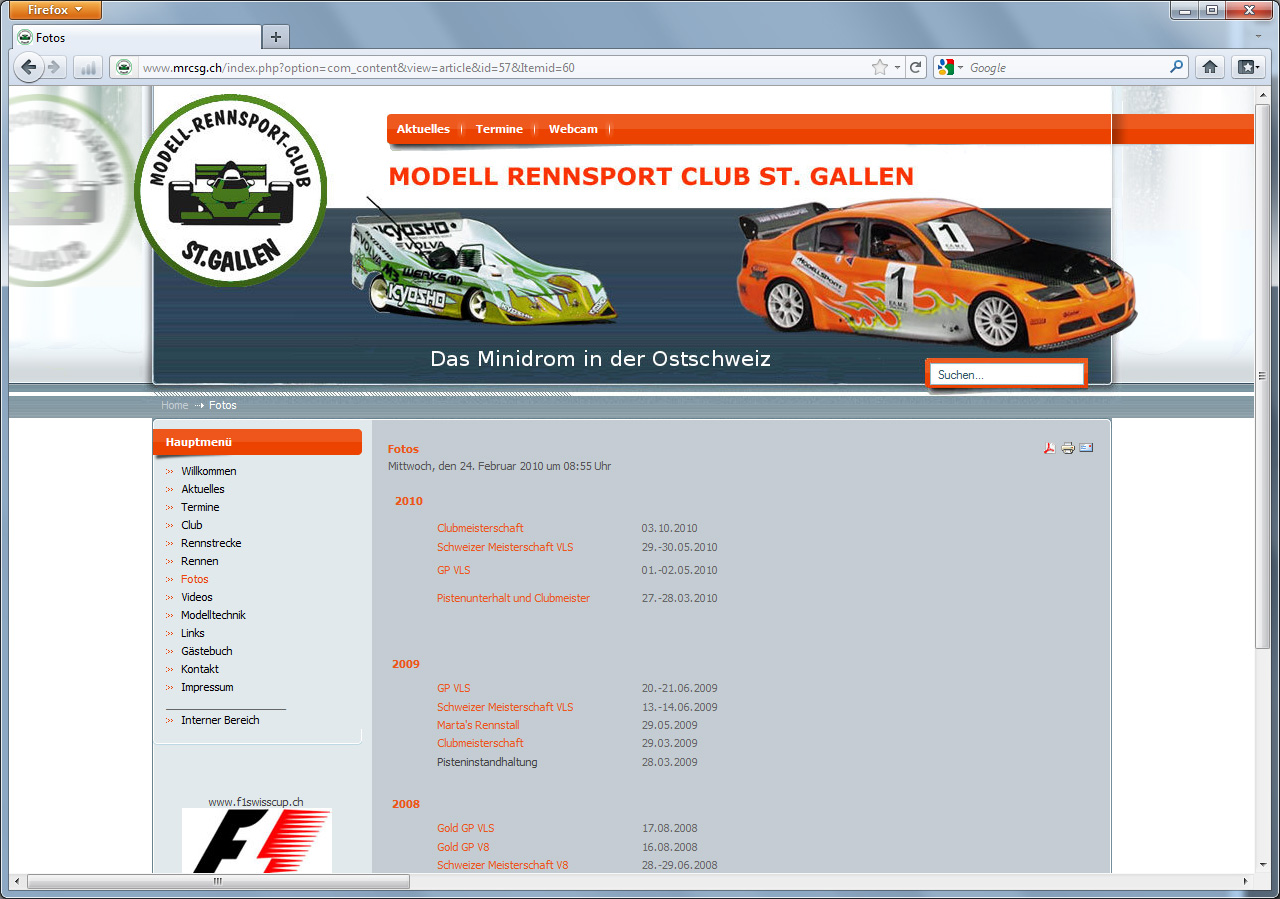Open 2010 Clubmeisterschaft photo gallery link
Viewport: 1280px width, 899px height.
pyautogui.click(x=480, y=528)
